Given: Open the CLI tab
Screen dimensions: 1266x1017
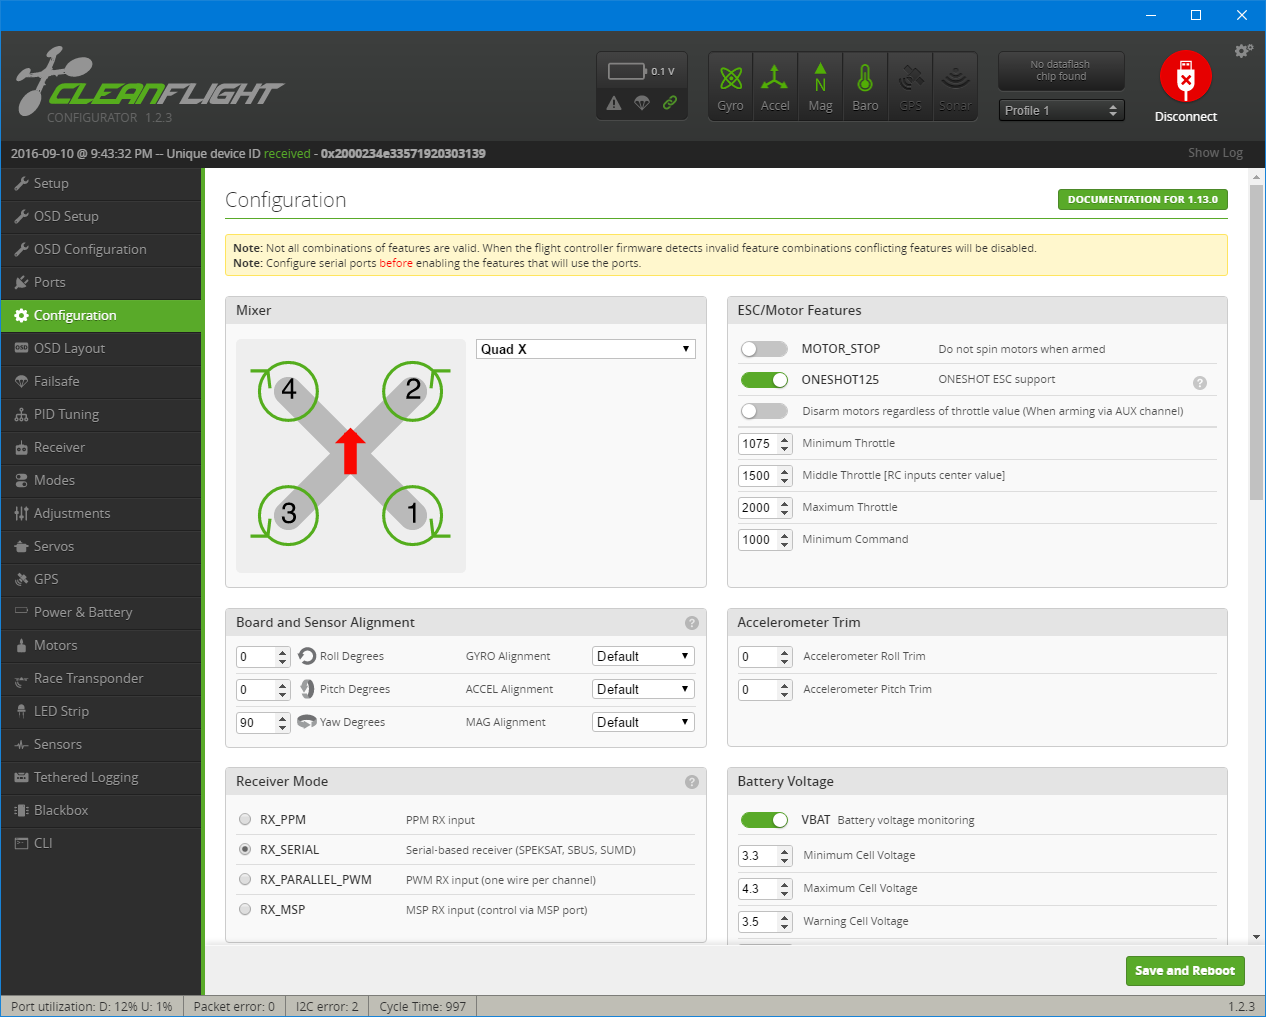Looking at the screenshot, I should [101, 844].
